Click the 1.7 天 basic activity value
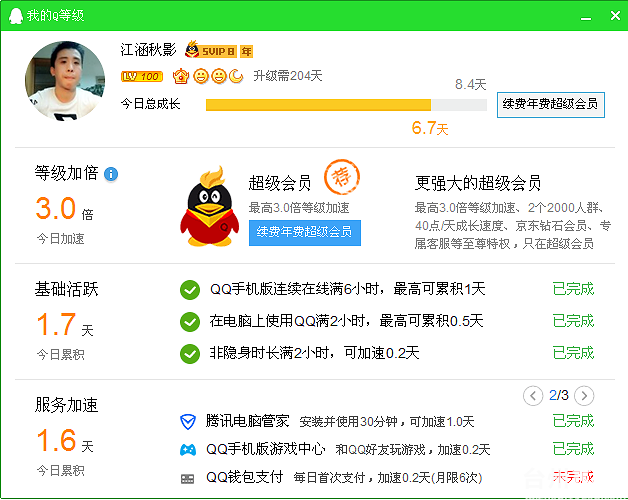Screen dimensions: 628x500 (64, 325)
